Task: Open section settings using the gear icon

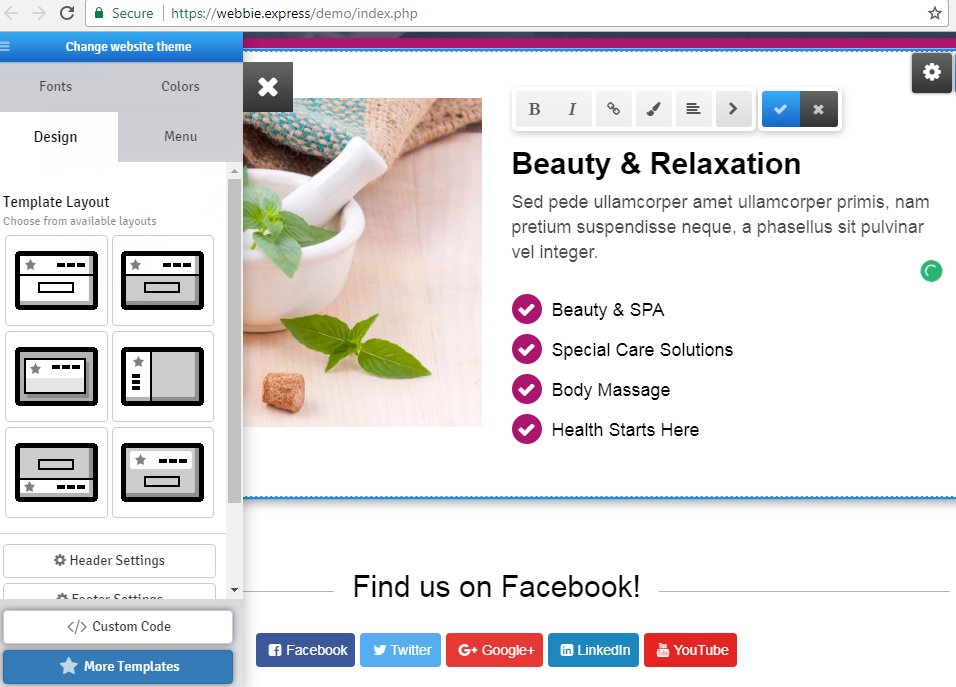Action: pyautogui.click(x=932, y=73)
